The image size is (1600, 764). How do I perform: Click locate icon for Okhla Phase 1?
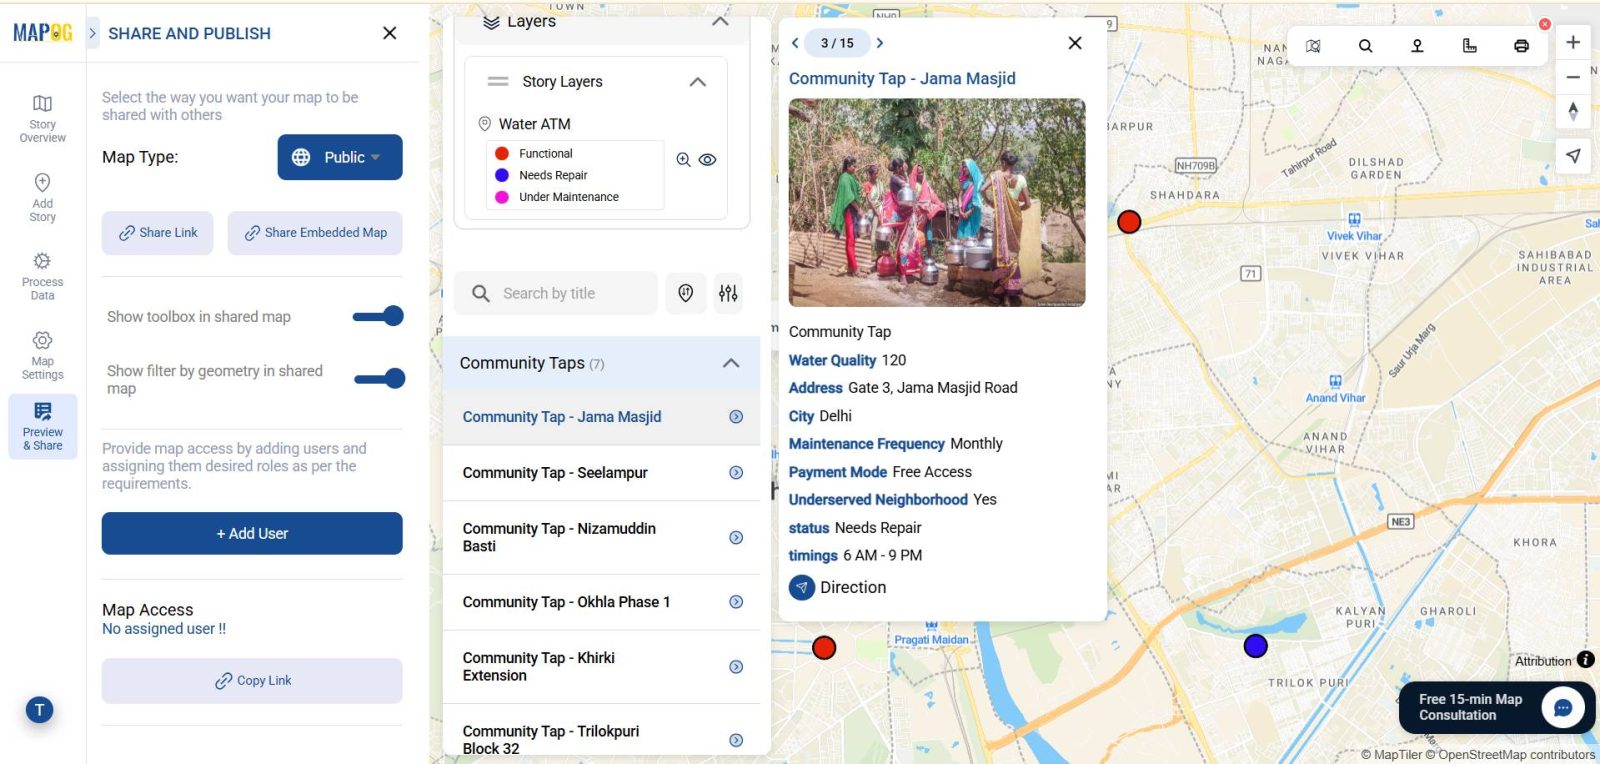coord(736,602)
